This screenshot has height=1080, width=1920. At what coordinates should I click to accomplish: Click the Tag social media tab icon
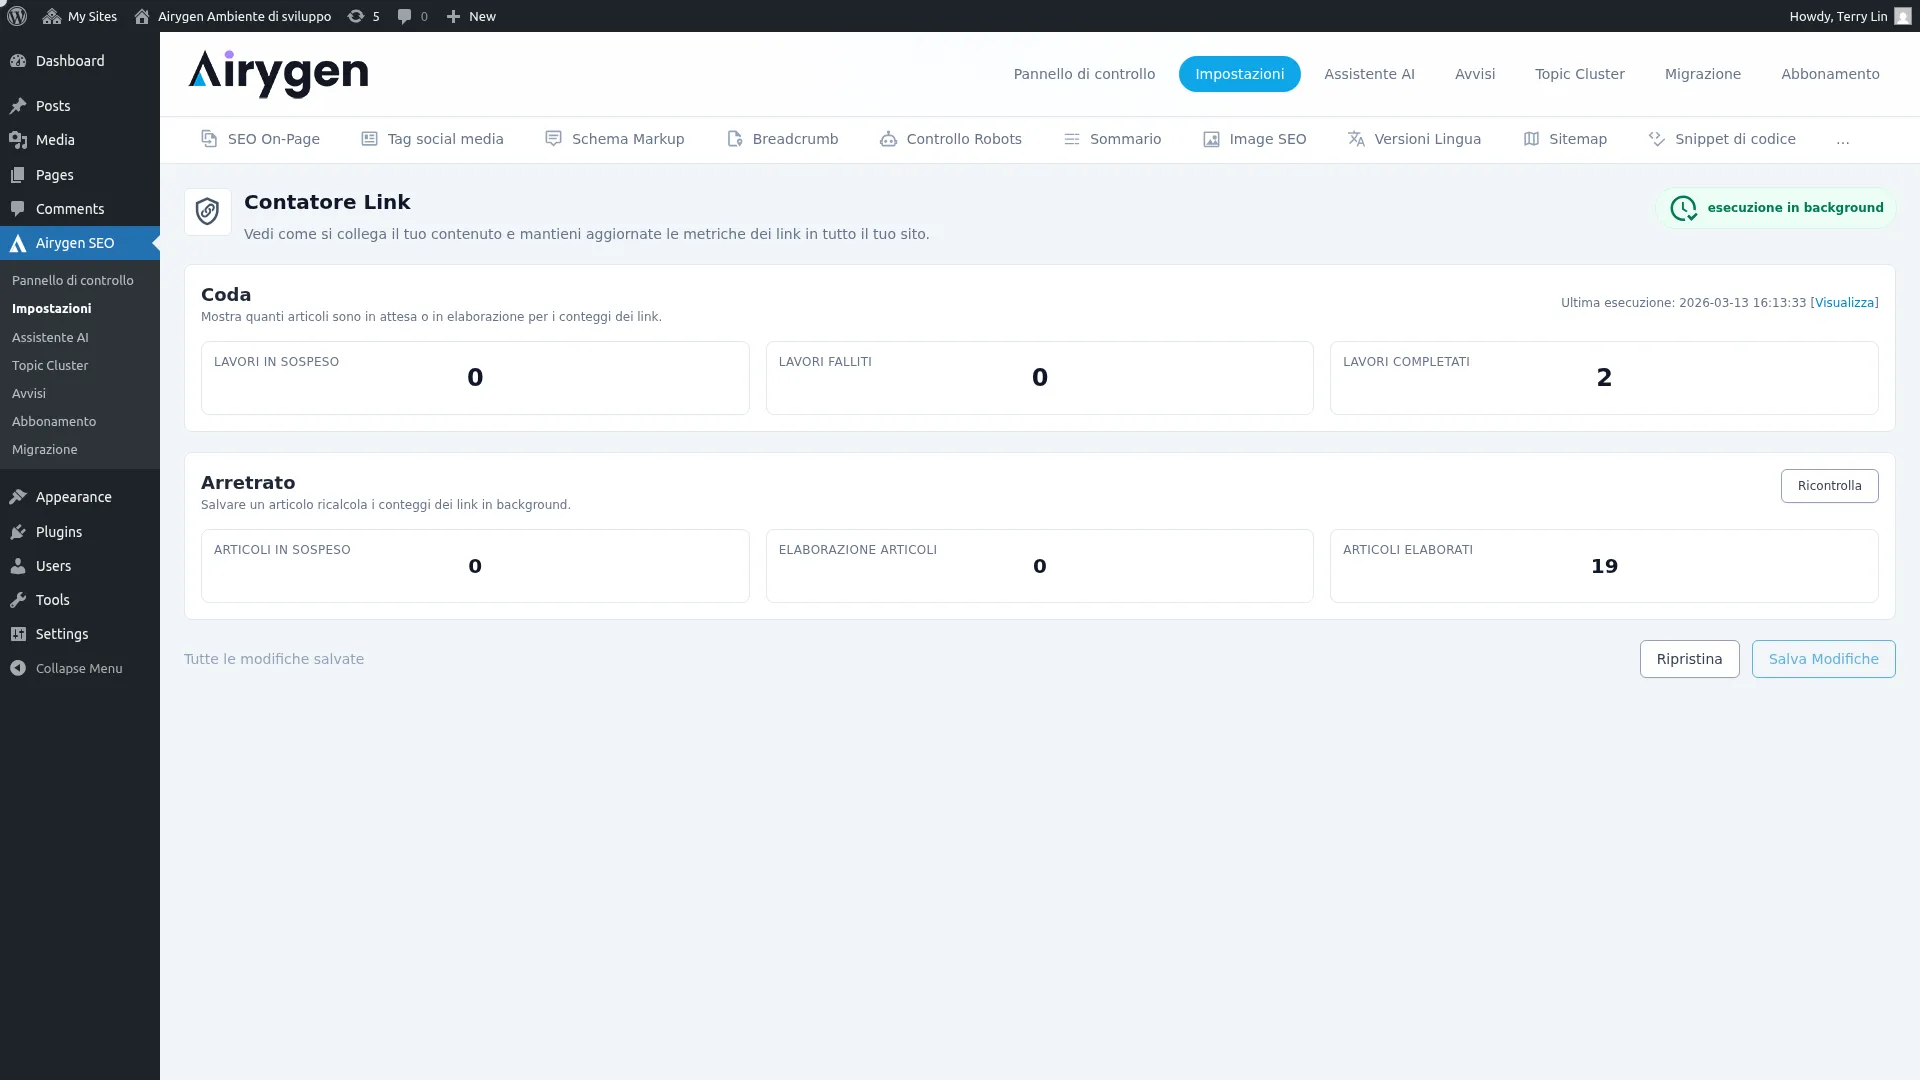coord(369,139)
